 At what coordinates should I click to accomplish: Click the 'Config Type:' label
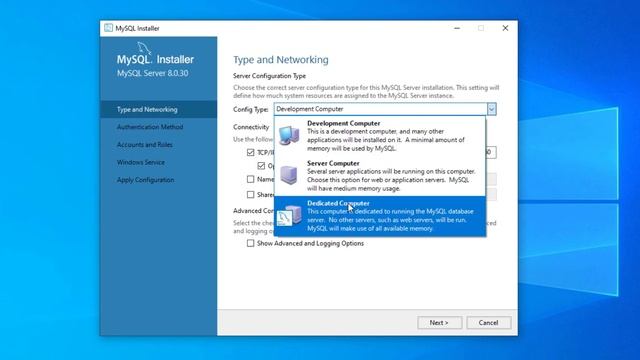click(251, 109)
